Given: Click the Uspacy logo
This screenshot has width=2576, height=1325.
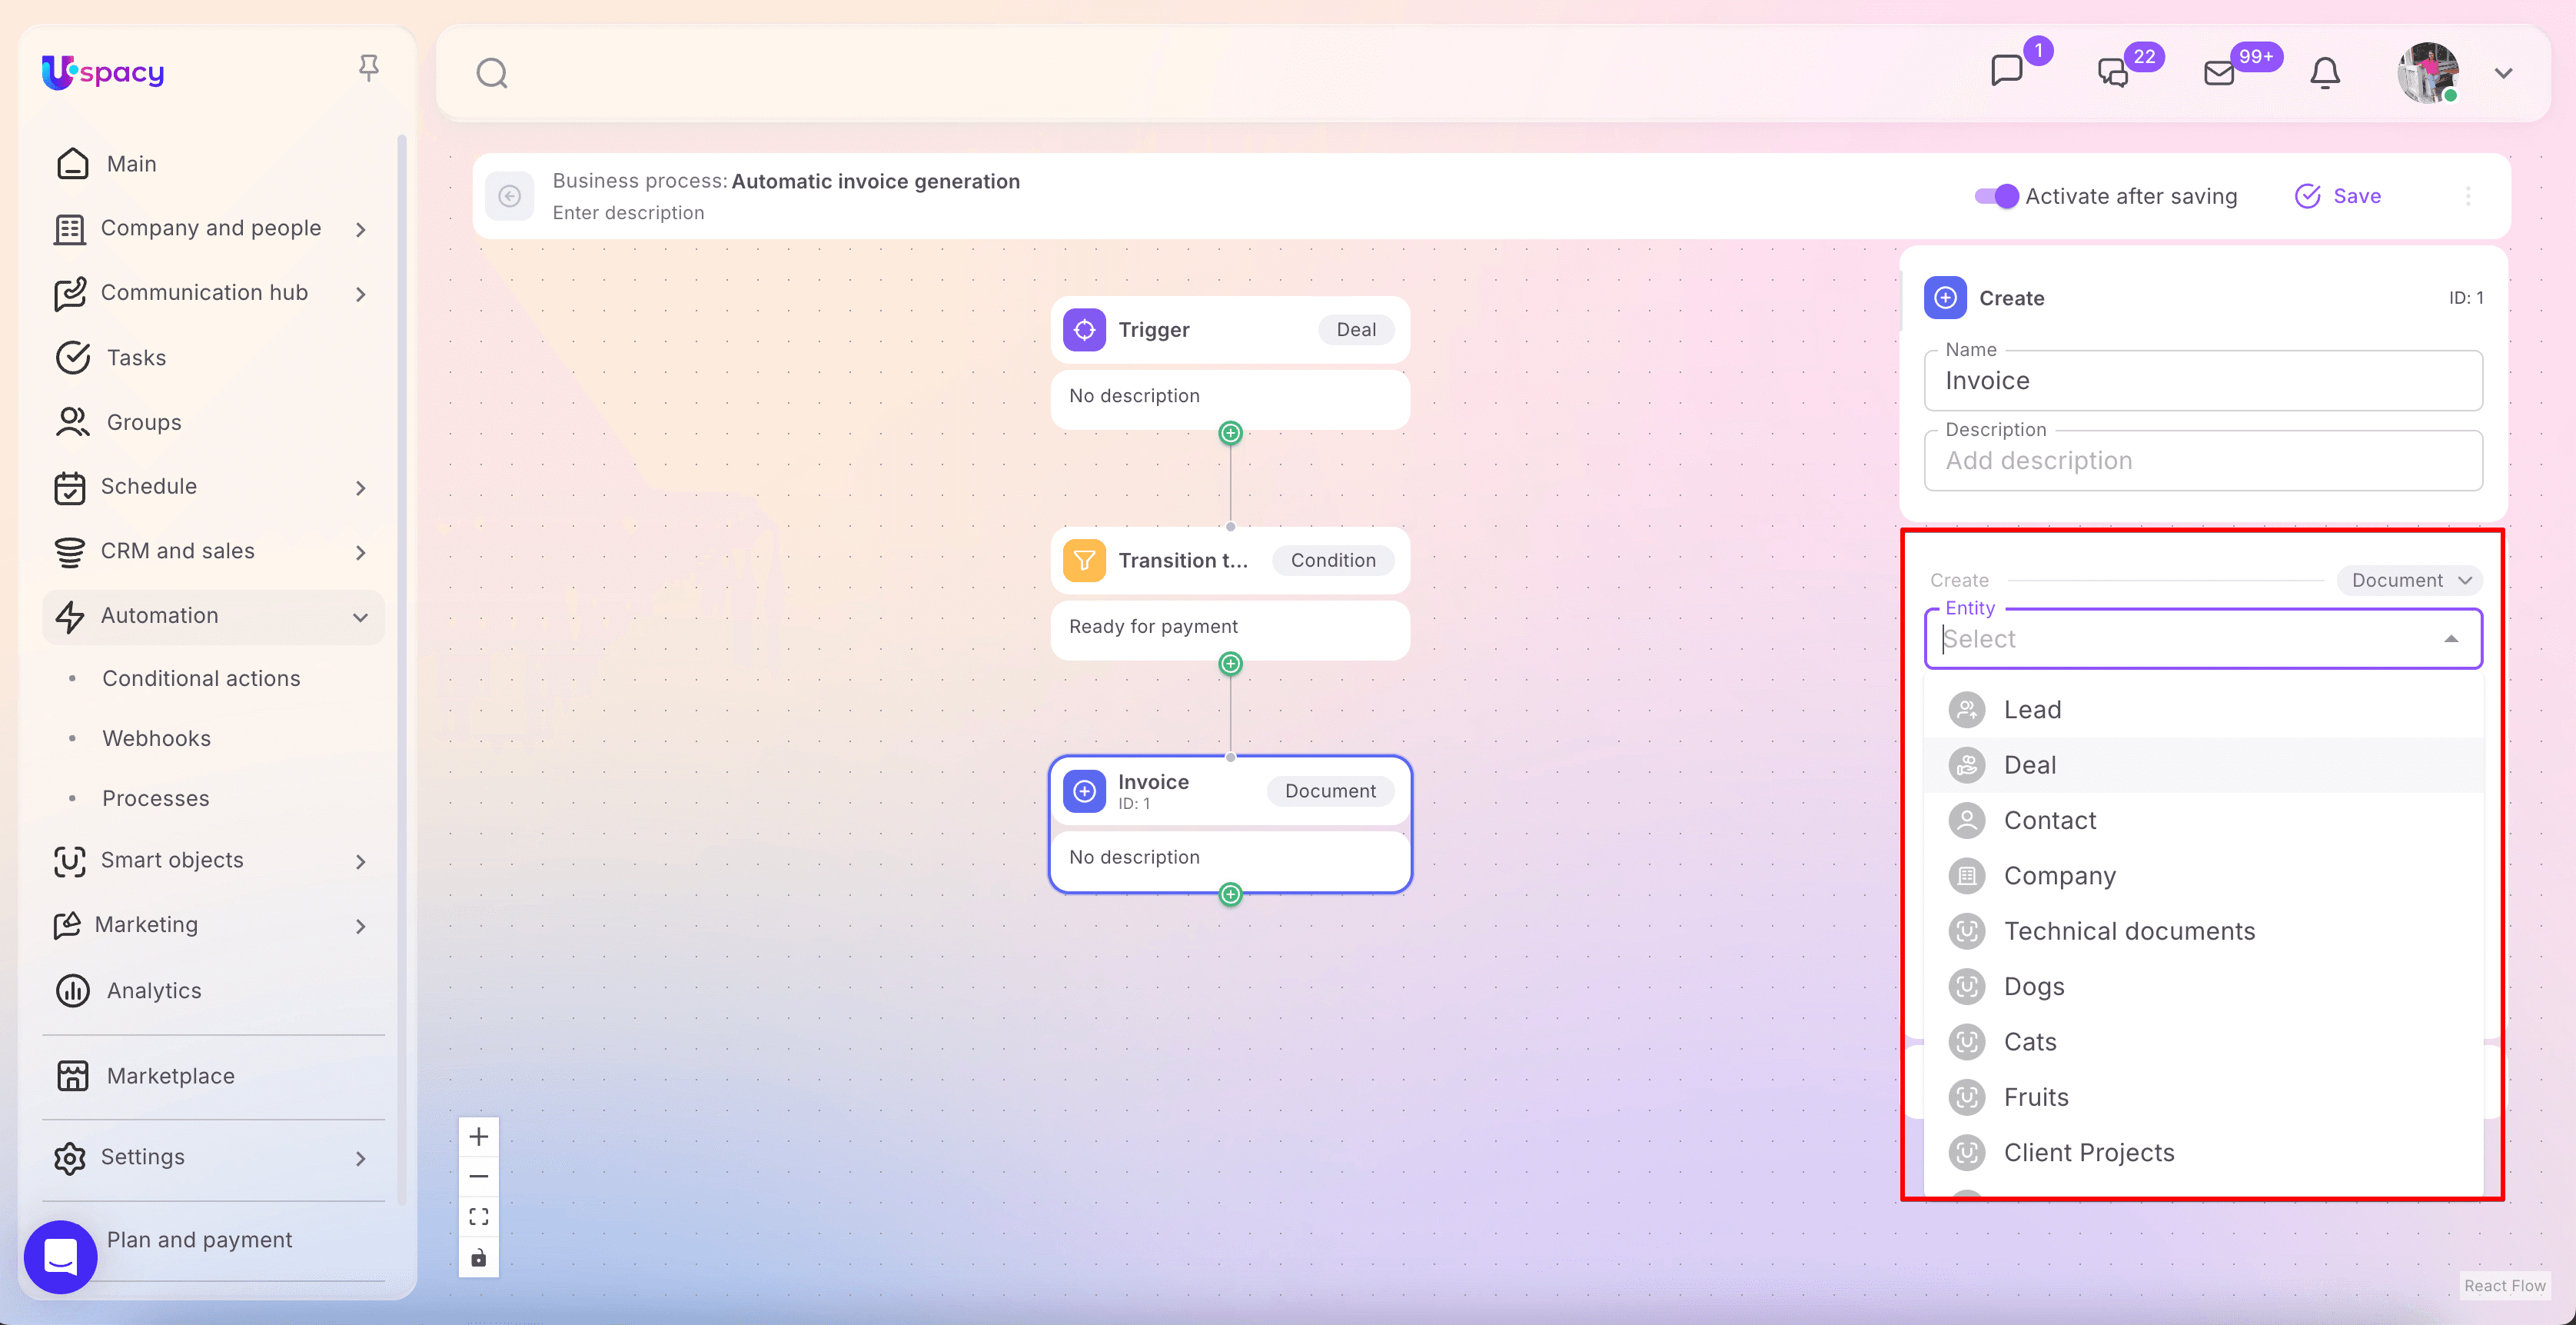Looking at the screenshot, I should pos(103,72).
